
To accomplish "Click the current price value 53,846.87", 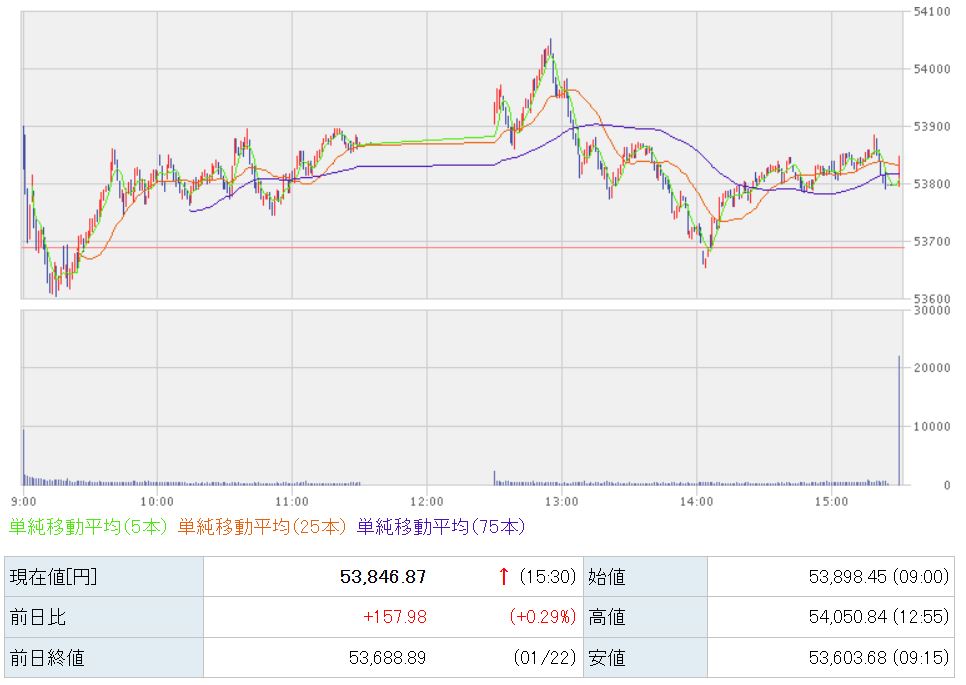I will [x=383, y=577].
